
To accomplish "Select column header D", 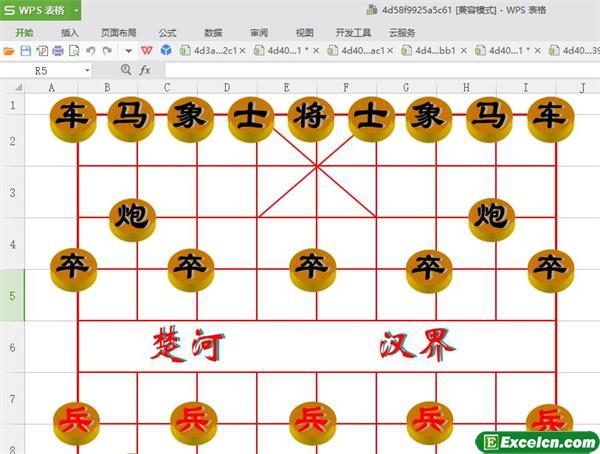I will (227, 88).
